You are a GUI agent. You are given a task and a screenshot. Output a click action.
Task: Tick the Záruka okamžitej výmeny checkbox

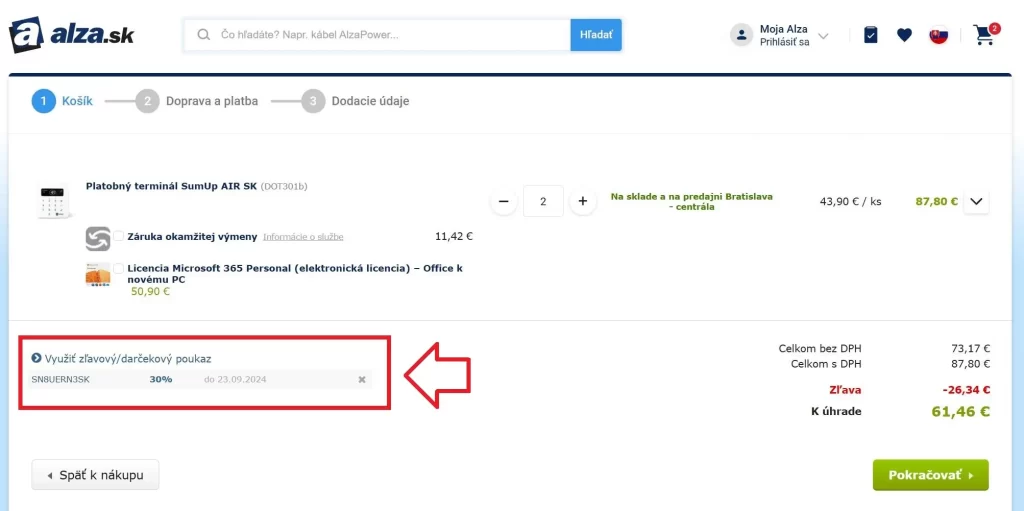(119, 236)
